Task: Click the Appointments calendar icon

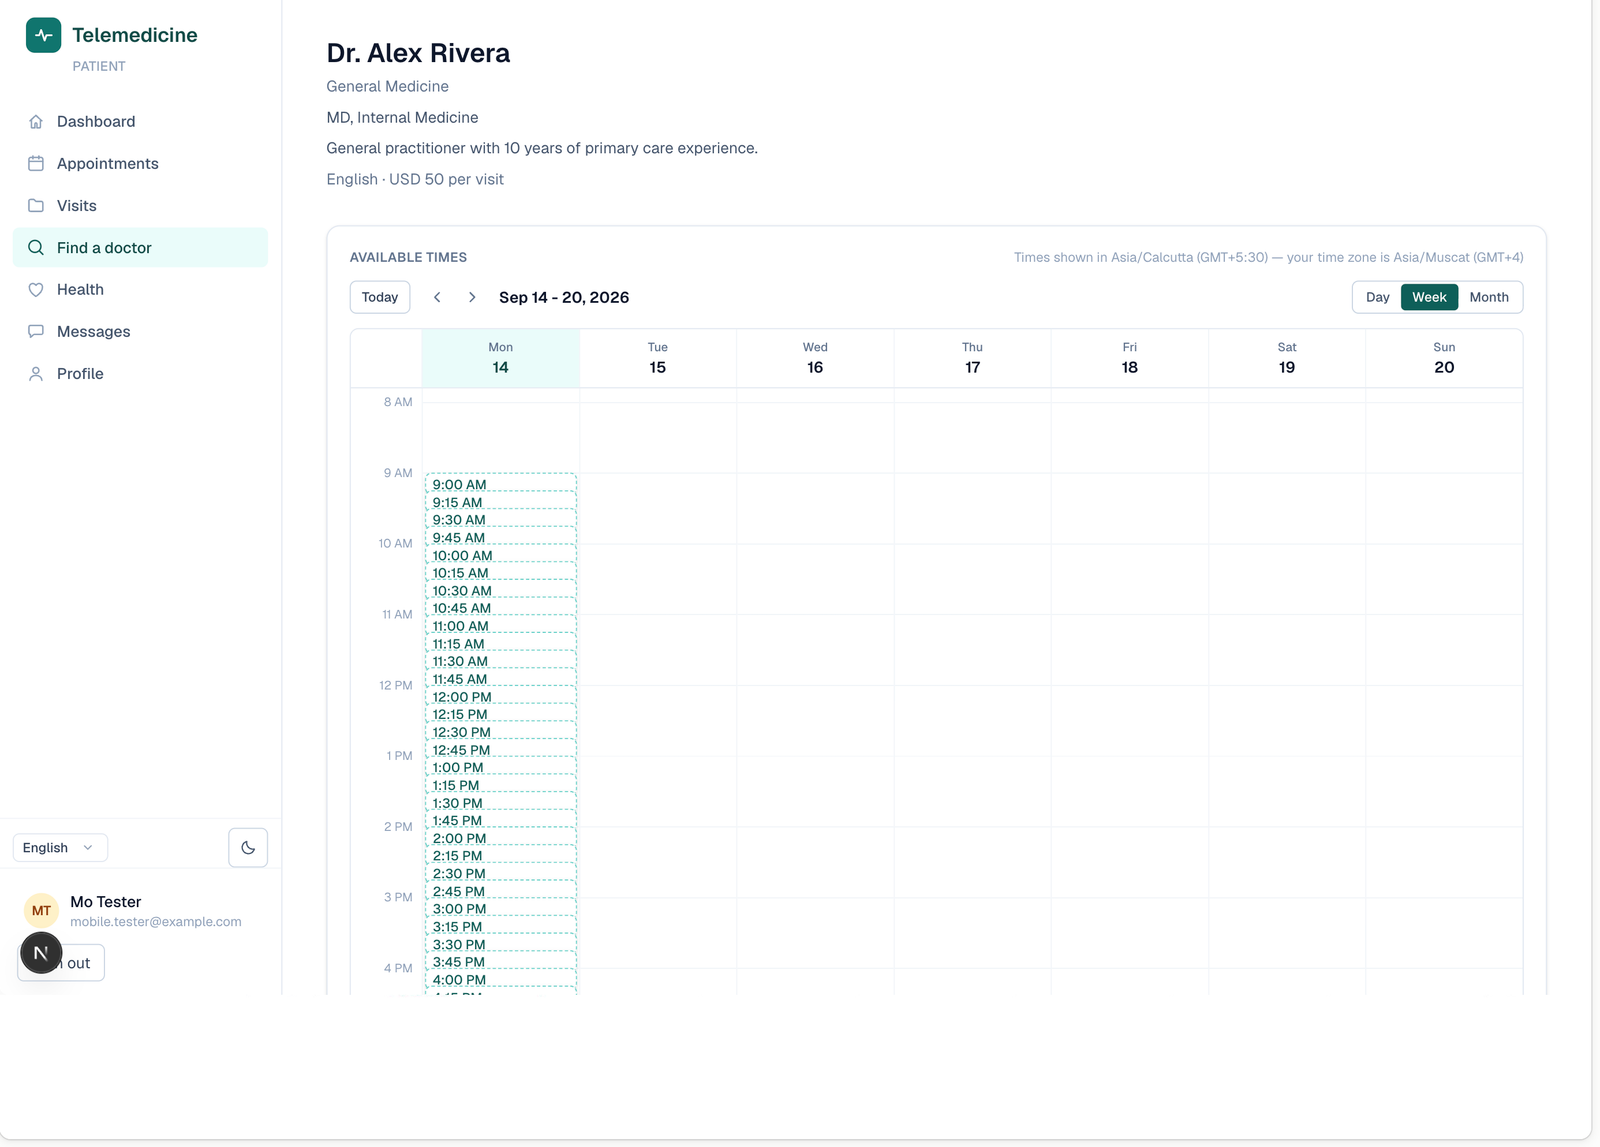Action: point(36,163)
